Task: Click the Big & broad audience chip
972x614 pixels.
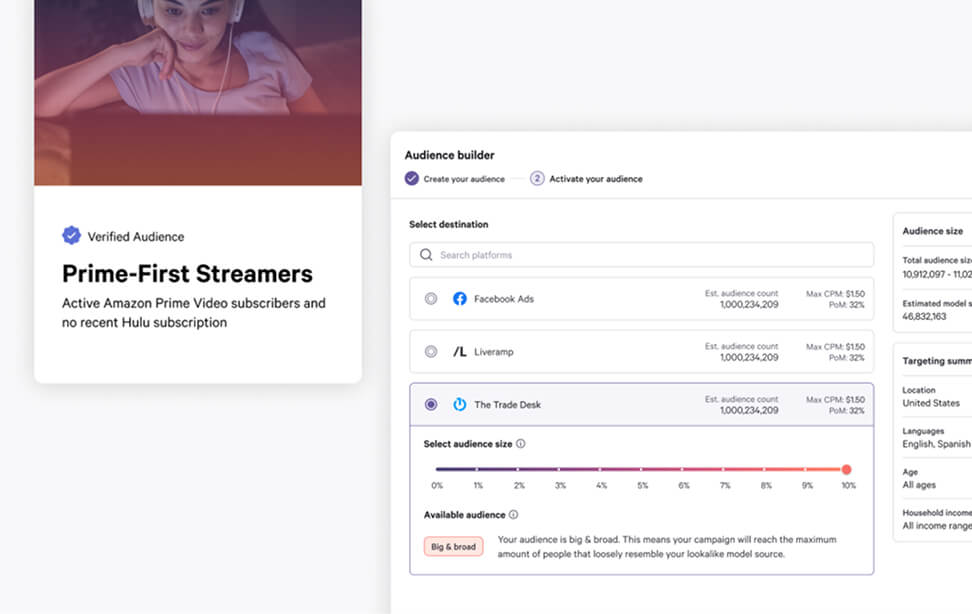Action: coord(452,546)
